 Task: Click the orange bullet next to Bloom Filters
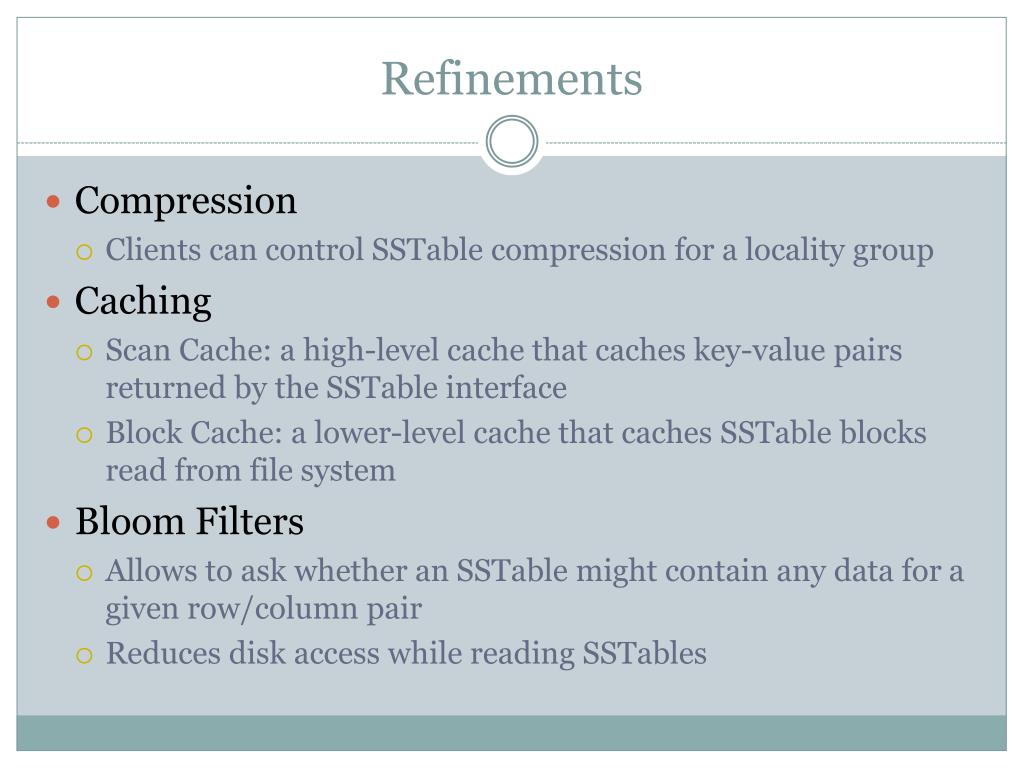pos(54,522)
